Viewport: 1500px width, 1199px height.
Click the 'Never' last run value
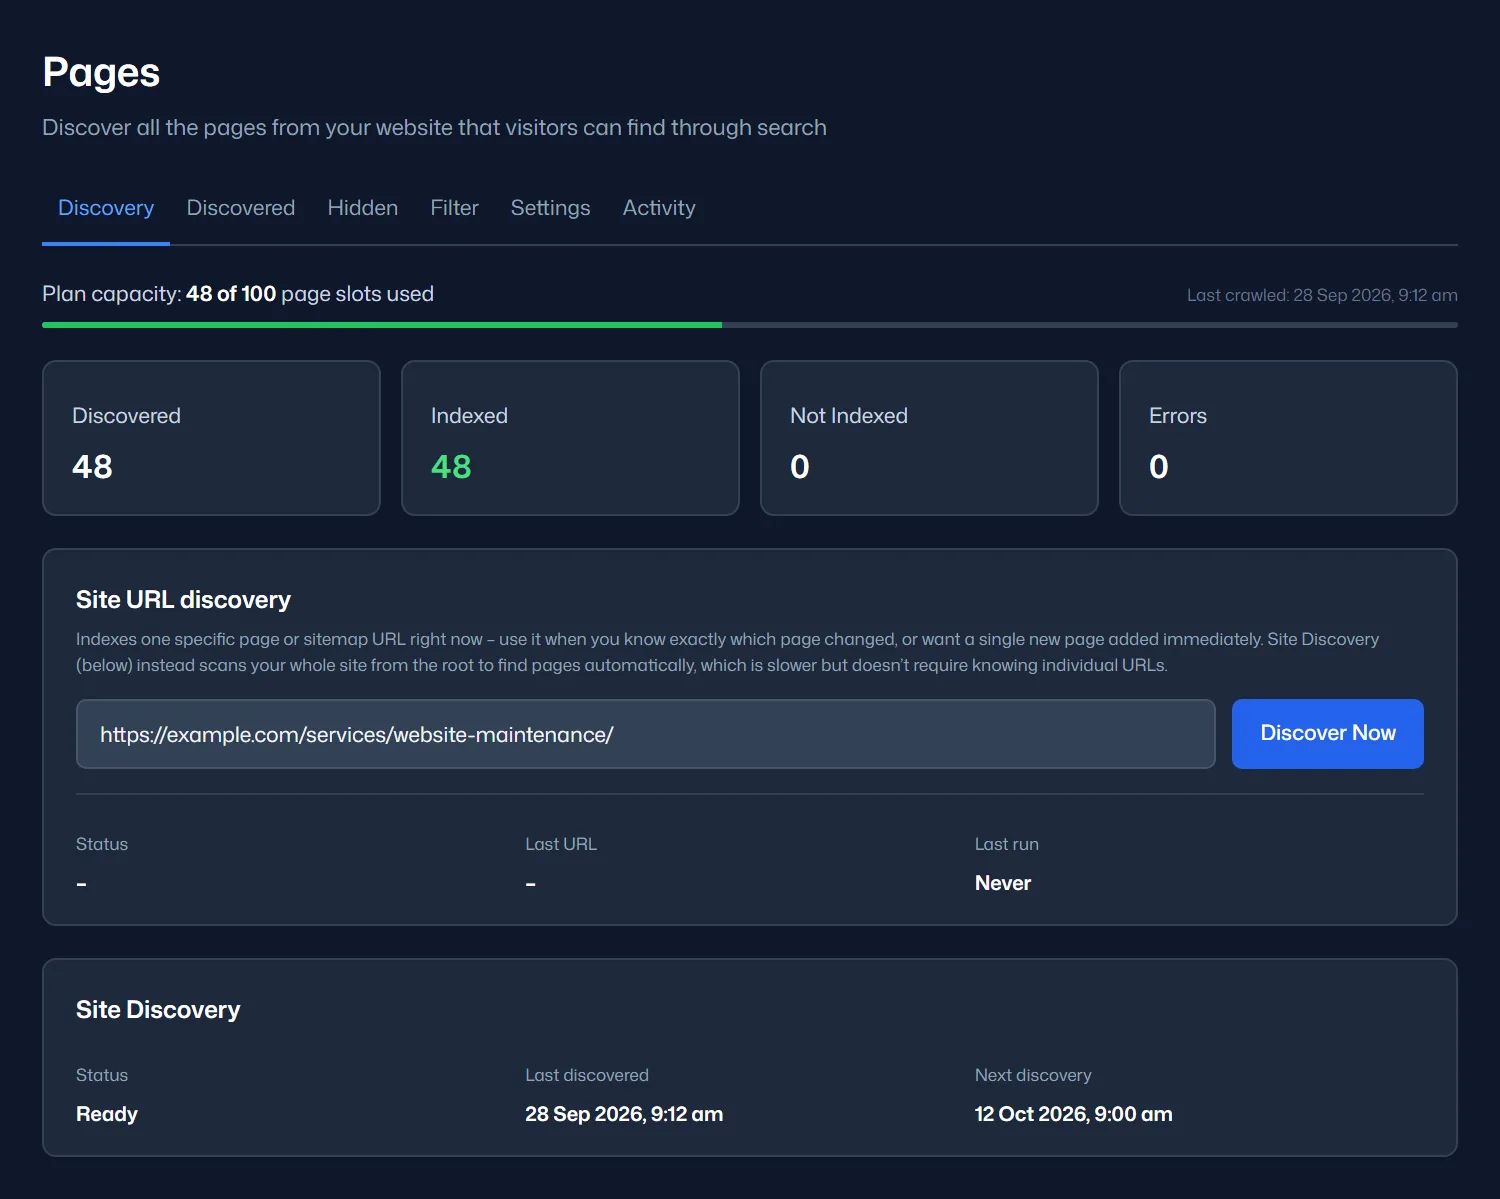point(1003,883)
